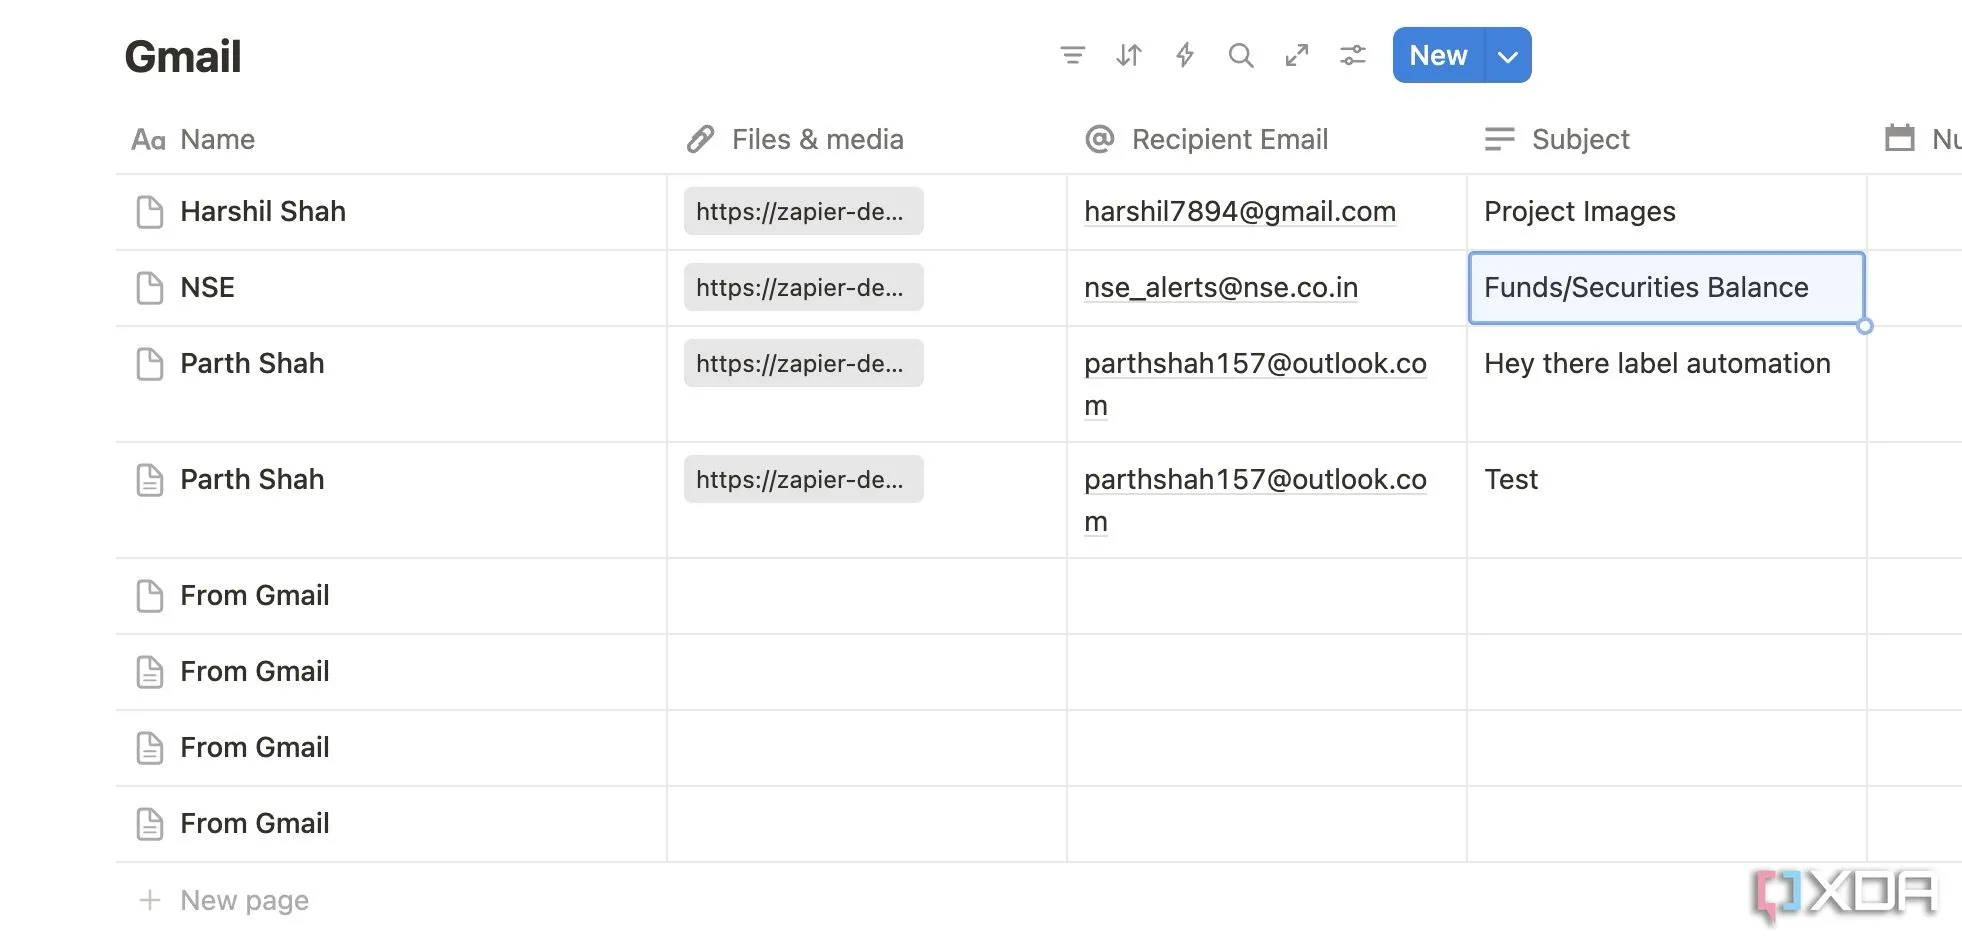
Task: Open database full-page expand arrows icon
Action: (x=1296, y=55)
